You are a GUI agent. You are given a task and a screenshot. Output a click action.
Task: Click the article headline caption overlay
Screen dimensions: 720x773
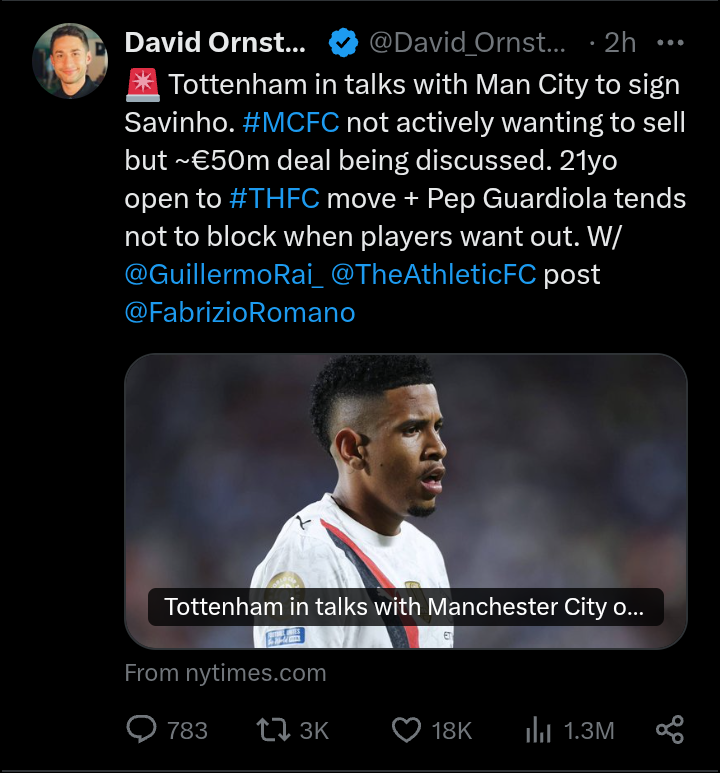[405, 607]
